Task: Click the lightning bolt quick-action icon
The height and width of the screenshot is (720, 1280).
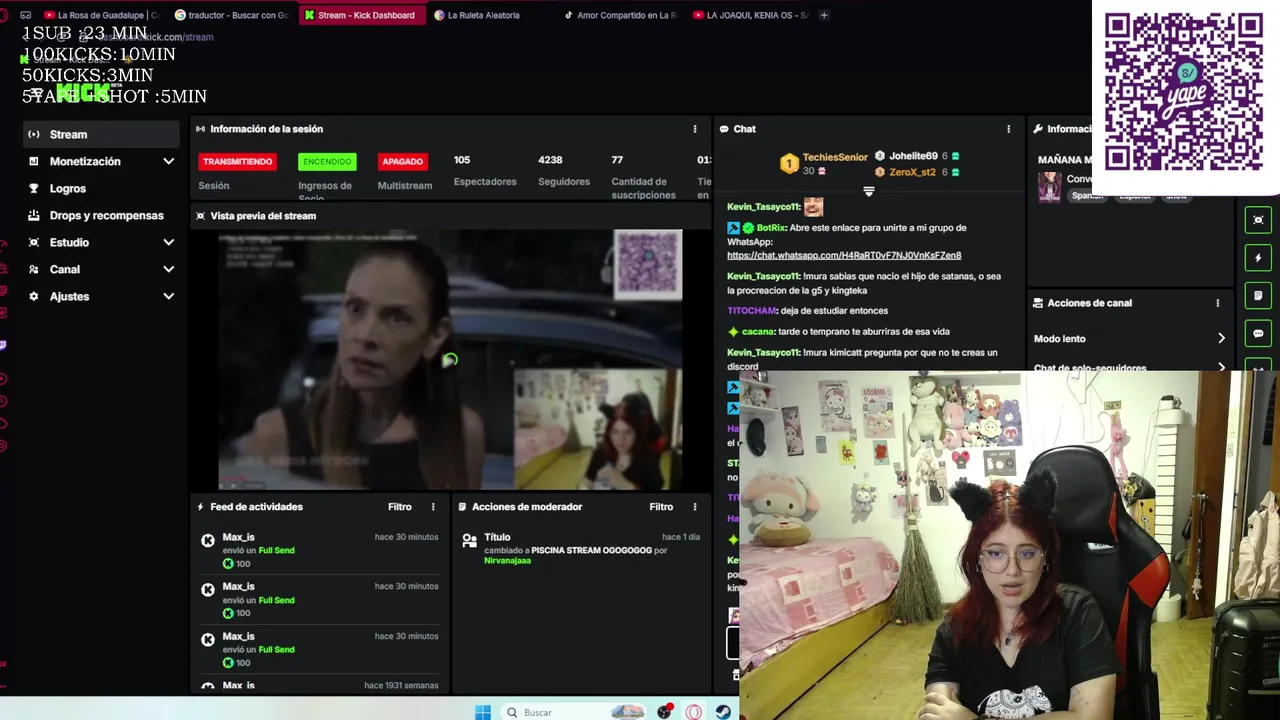Action: pos(1258,258)
